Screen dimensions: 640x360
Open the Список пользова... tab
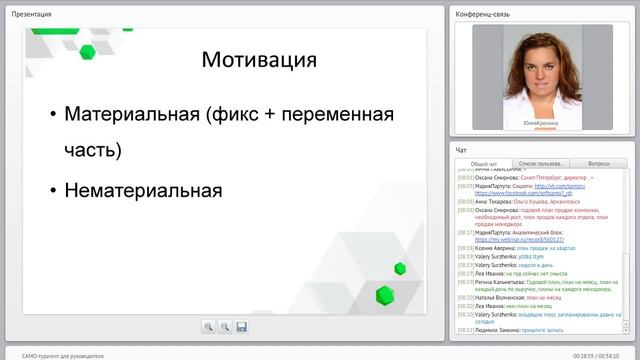pyautogui.click(x=540, y=163)
